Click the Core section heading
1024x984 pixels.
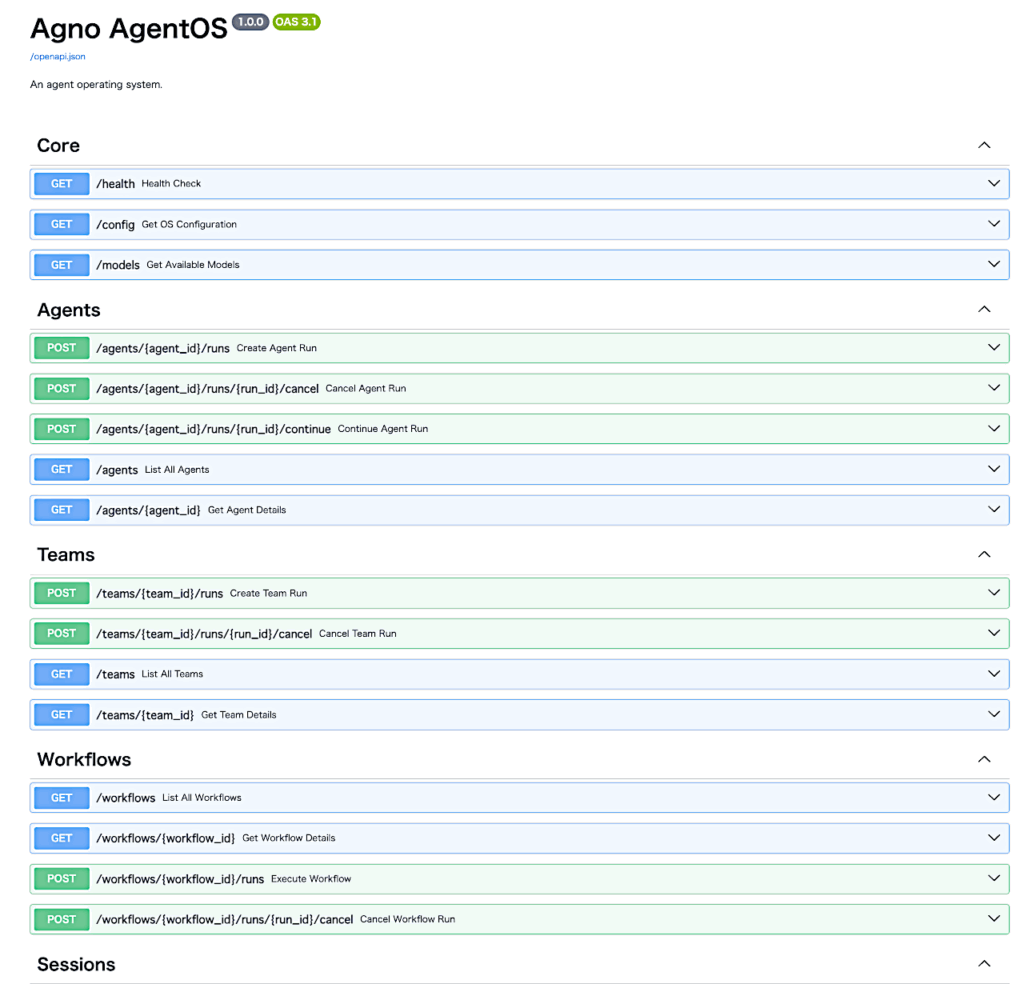click(x=58, y=145)
